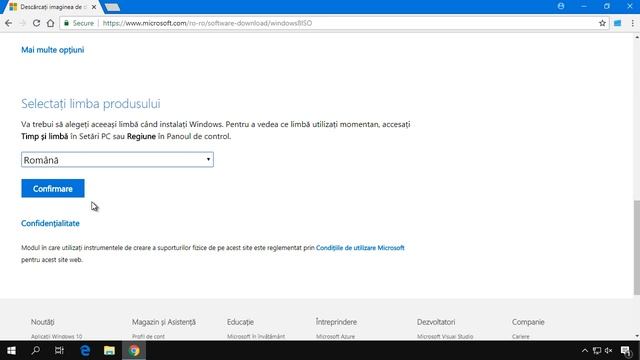
Task: Open the Profil de cont footer link
Action: (x=148, y=336)
